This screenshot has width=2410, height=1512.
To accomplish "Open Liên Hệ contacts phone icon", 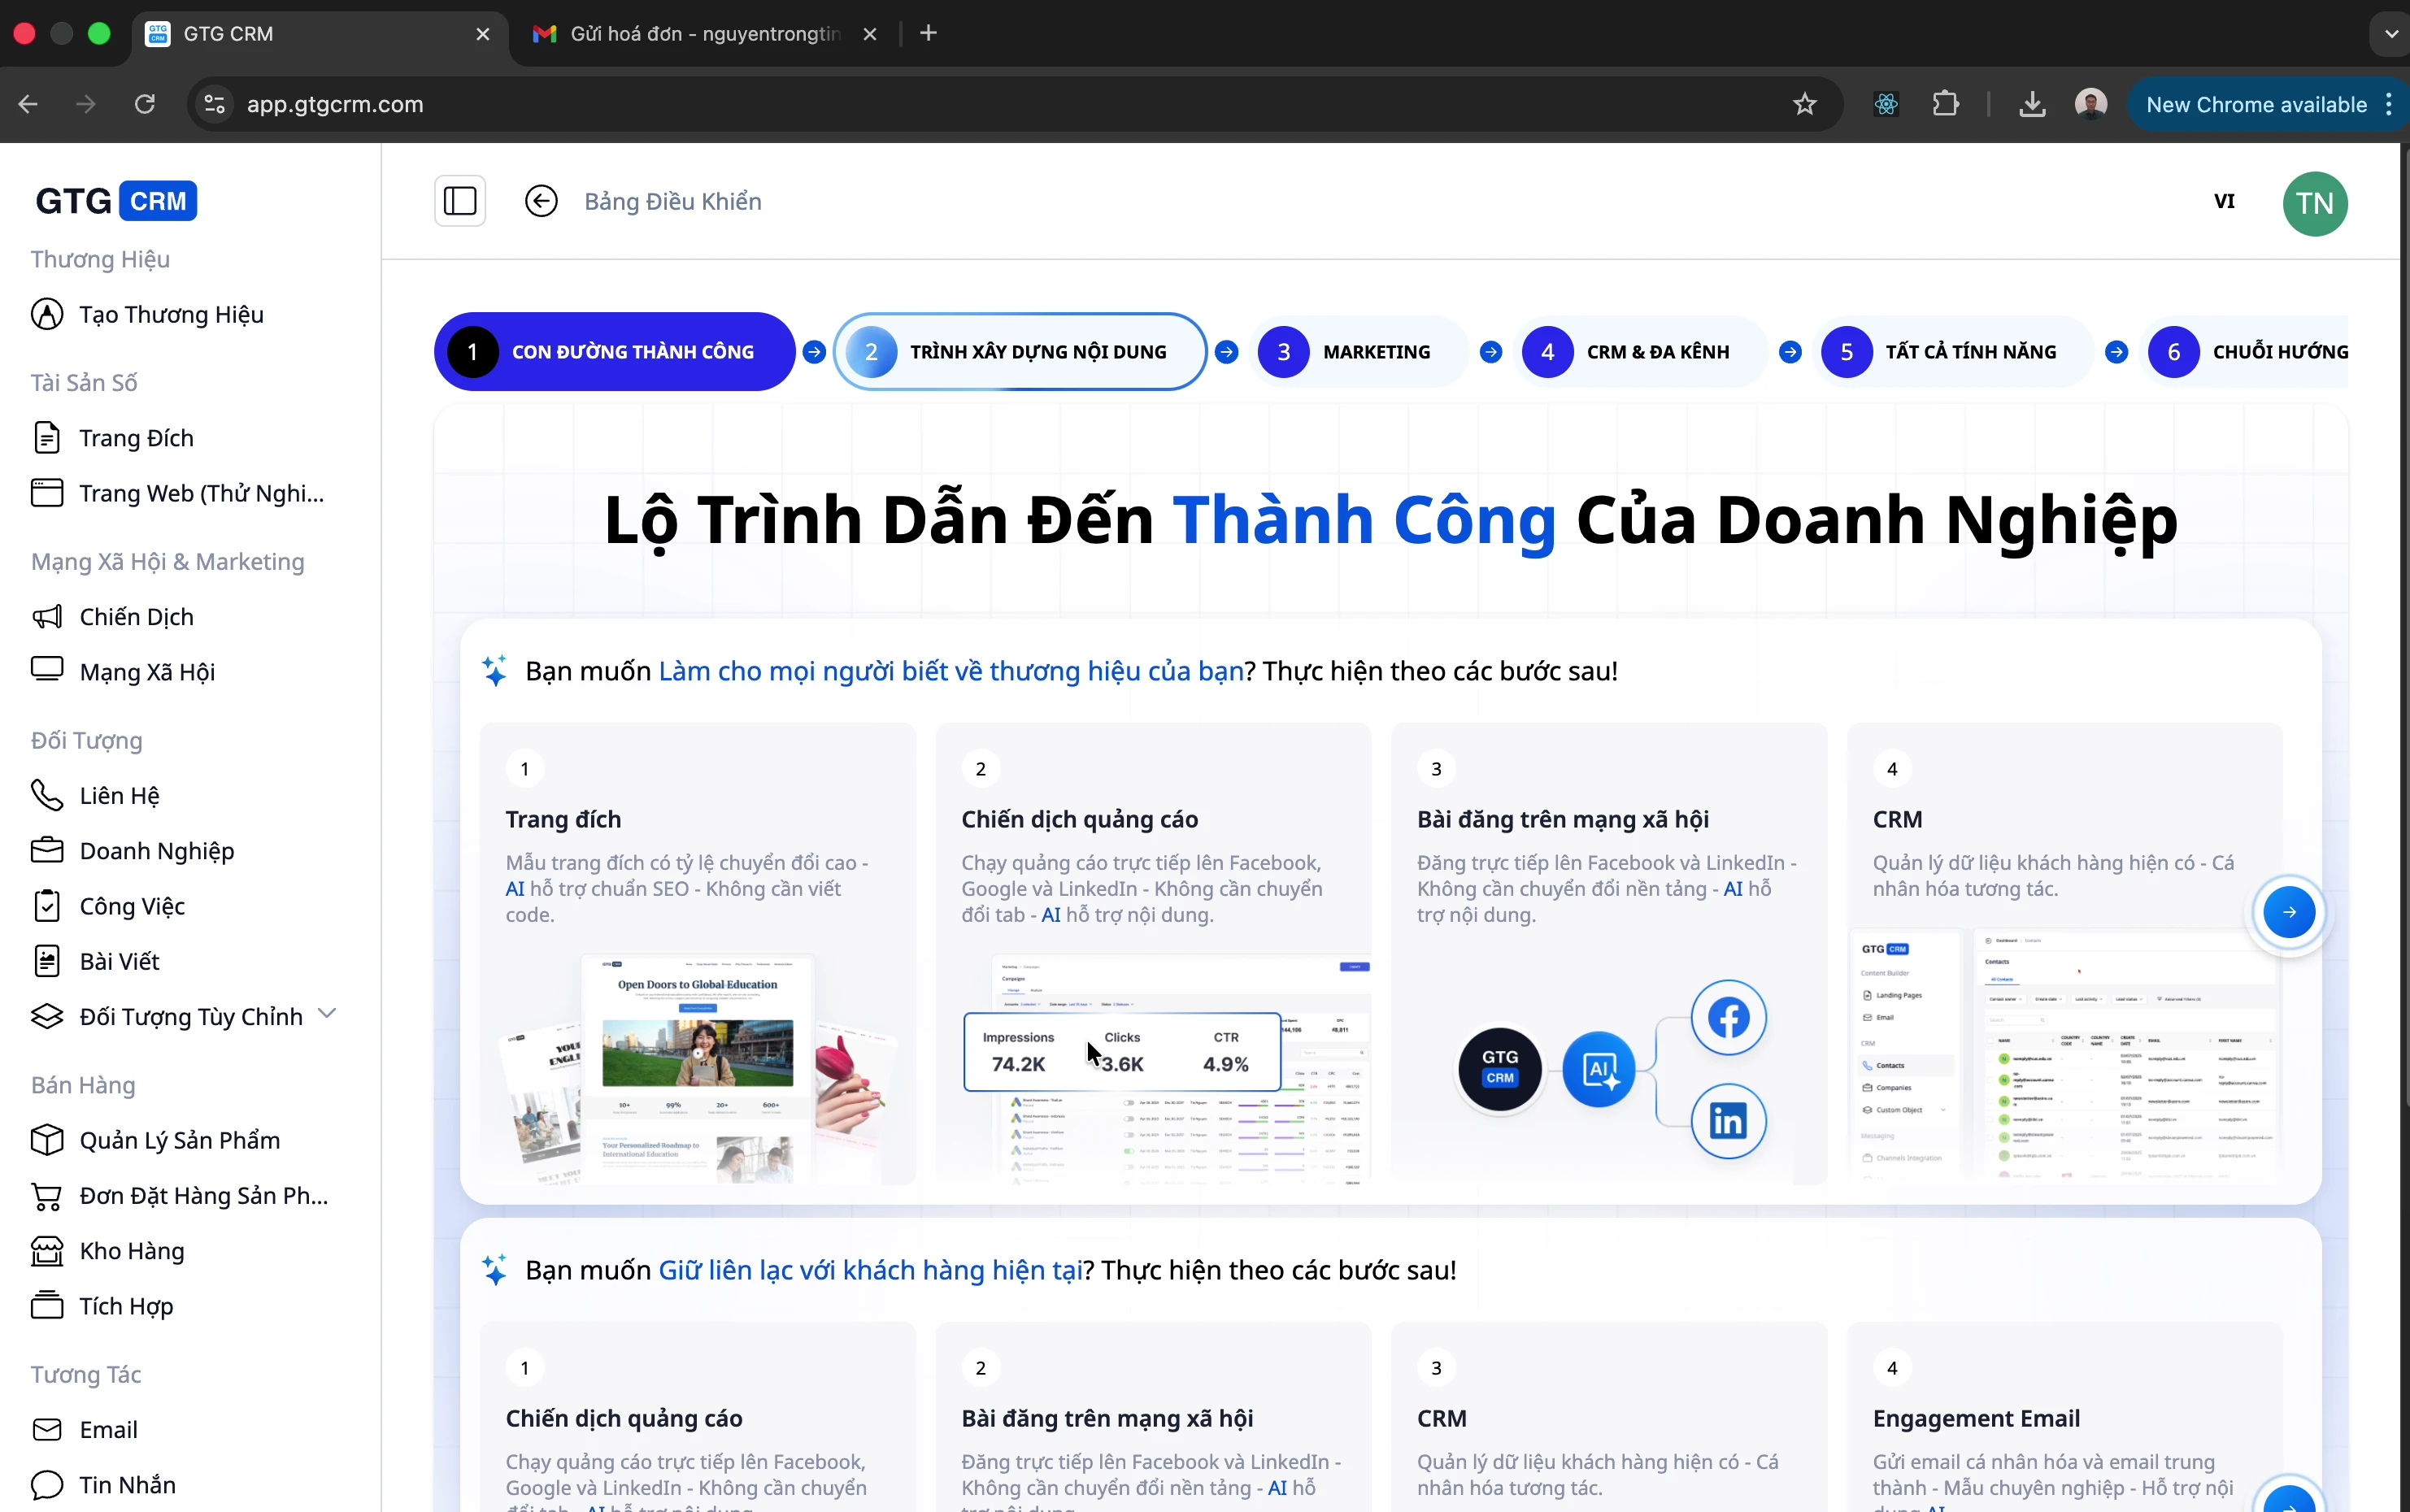I will pyautogui.click(x=47, y=795).
